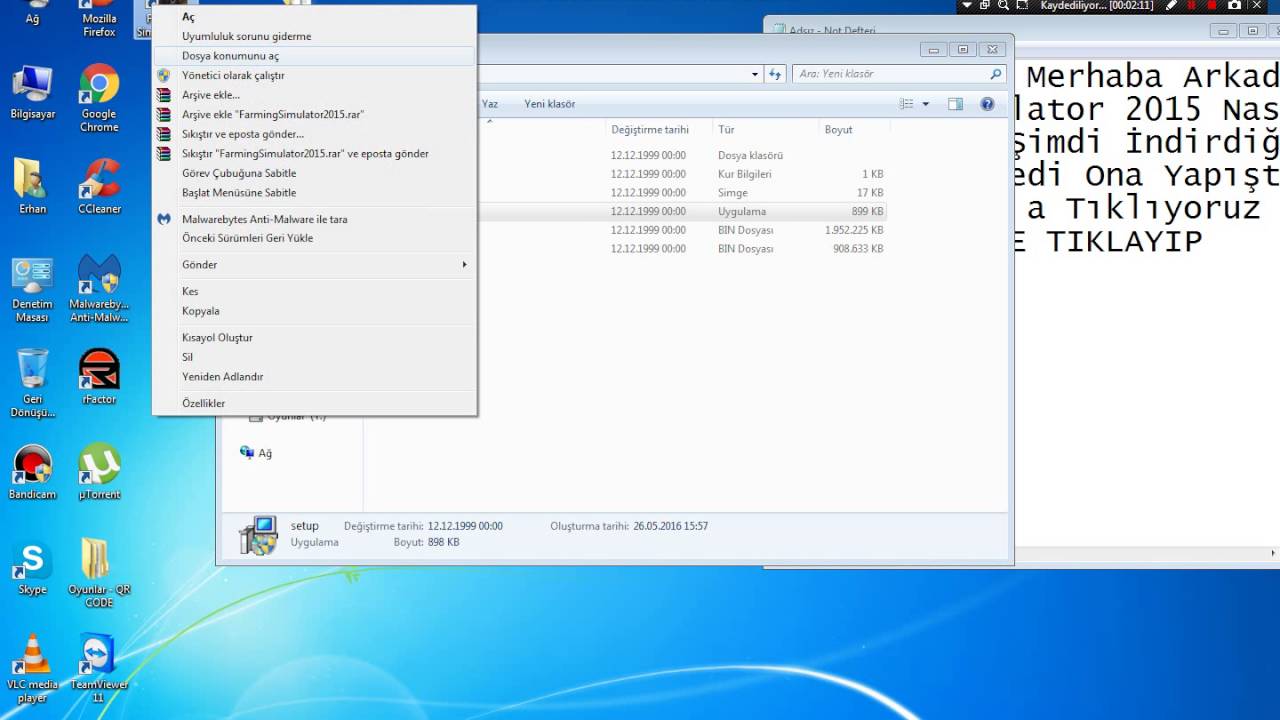Click the pencil drawing icon in recorder bar
This screenshot has height=720, width=1280.
1172,6
